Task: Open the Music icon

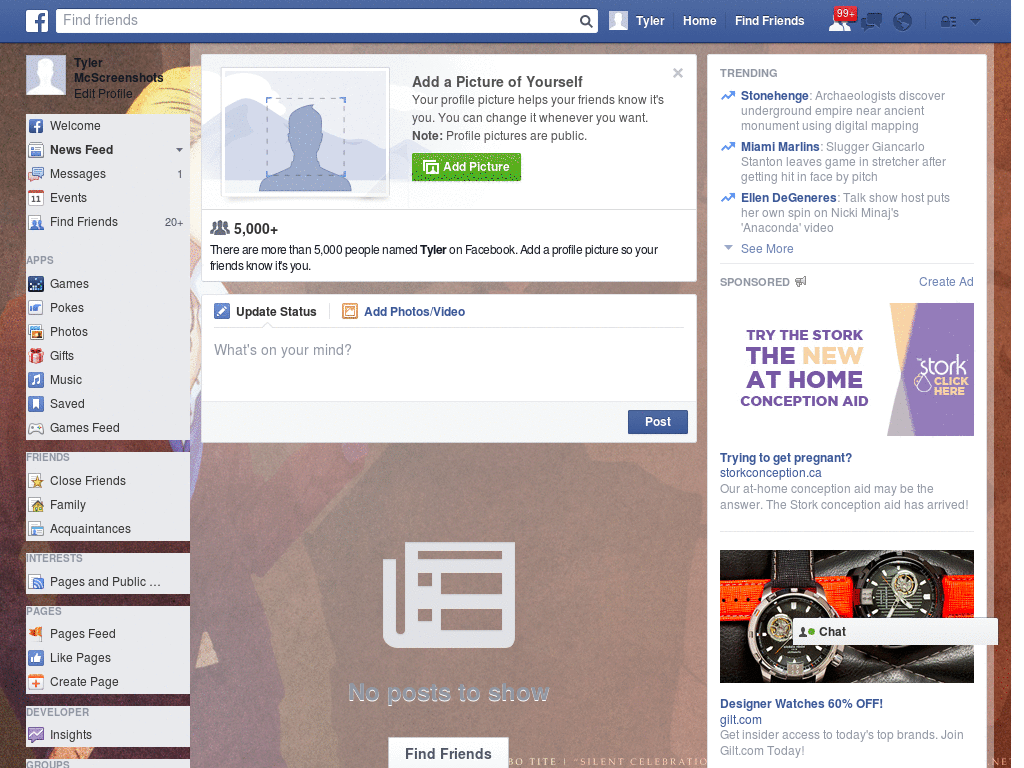Action: click(x=36, y=380)
